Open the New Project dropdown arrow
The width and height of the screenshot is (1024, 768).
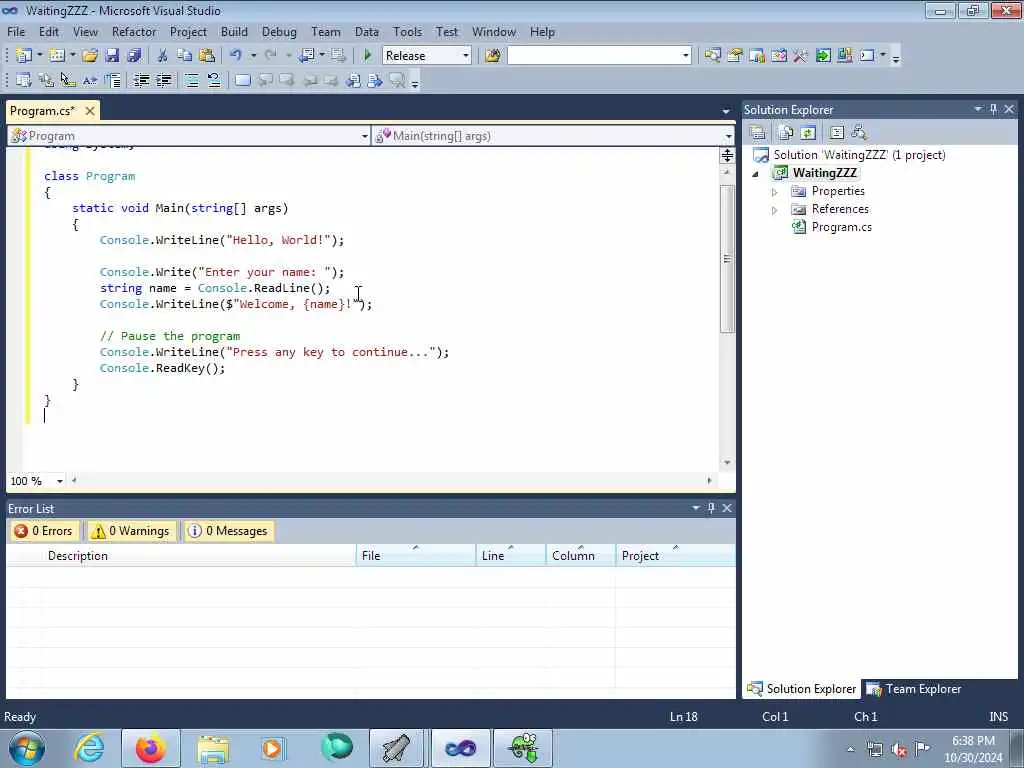39,55
